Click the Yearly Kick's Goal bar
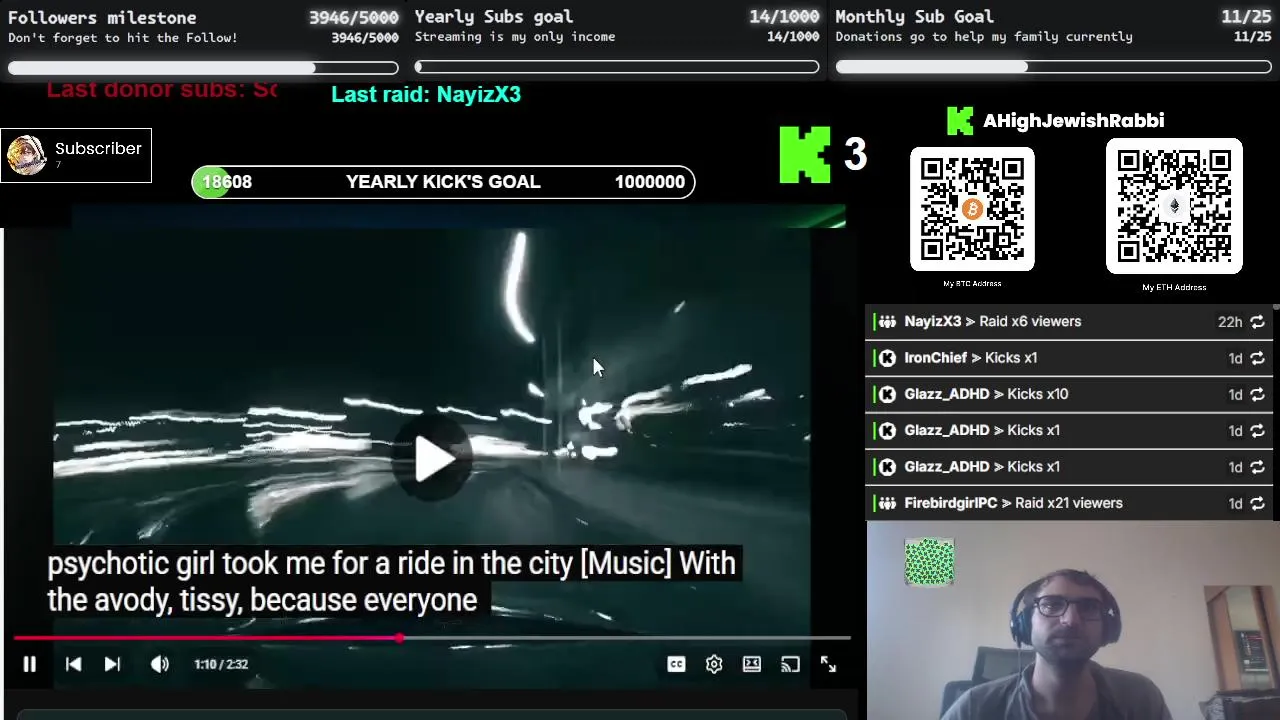The height and width of the screenshot is (720, 1280). click(443, 182)
